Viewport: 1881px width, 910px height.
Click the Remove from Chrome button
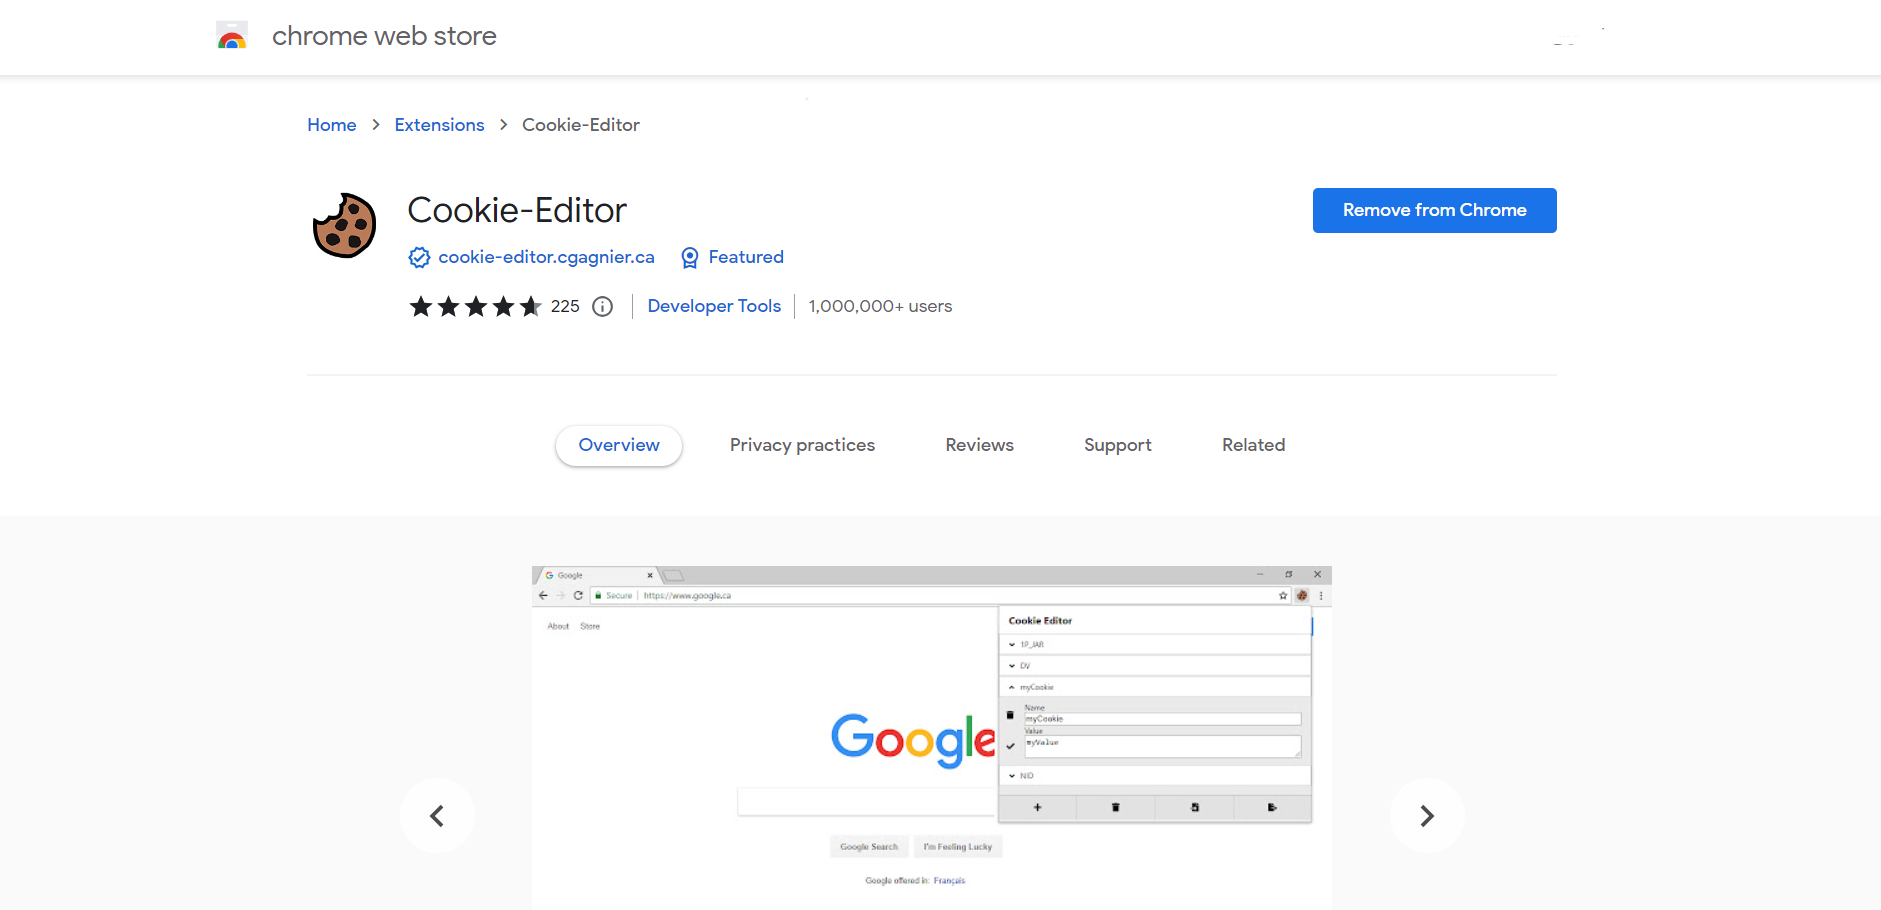pyautogui.click(x=1434, y=210)
